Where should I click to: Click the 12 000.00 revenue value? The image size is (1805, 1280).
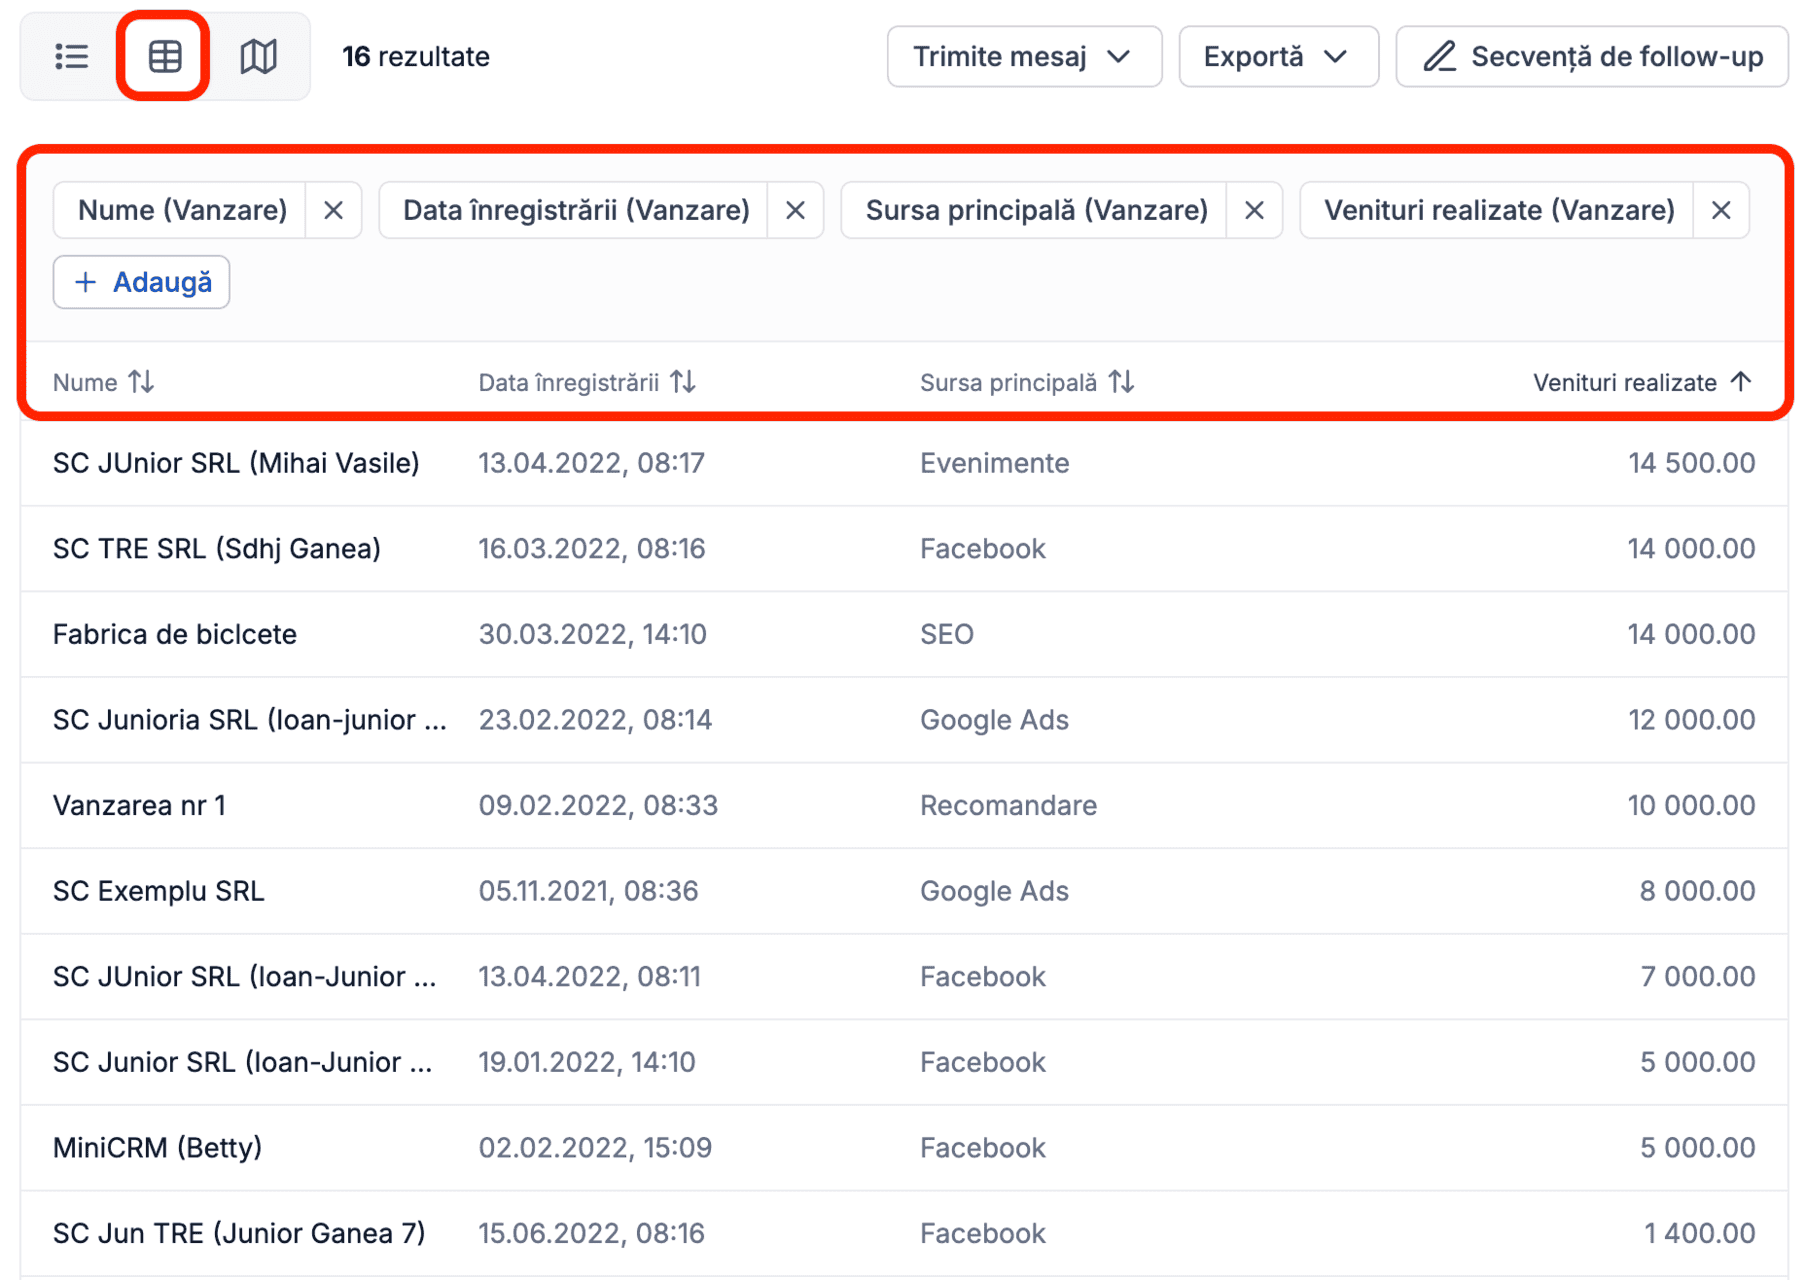pos(1691,720)
